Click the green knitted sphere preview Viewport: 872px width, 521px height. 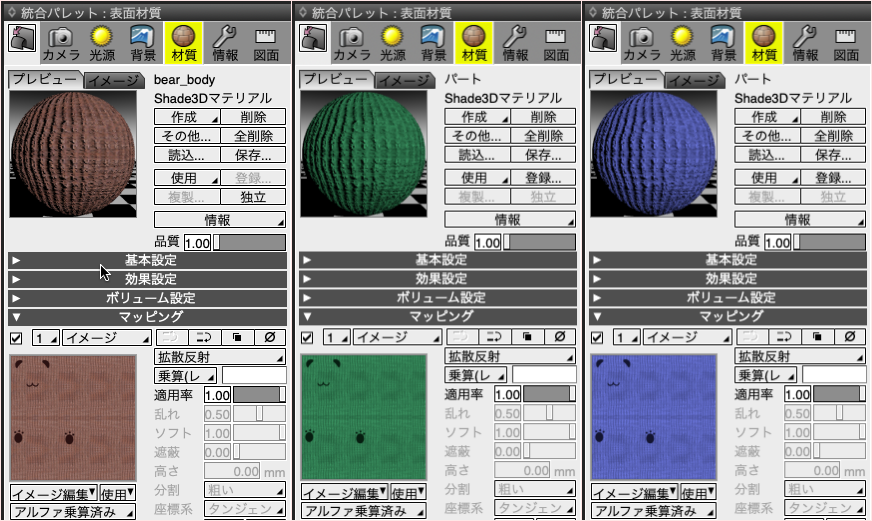[364, 154]
